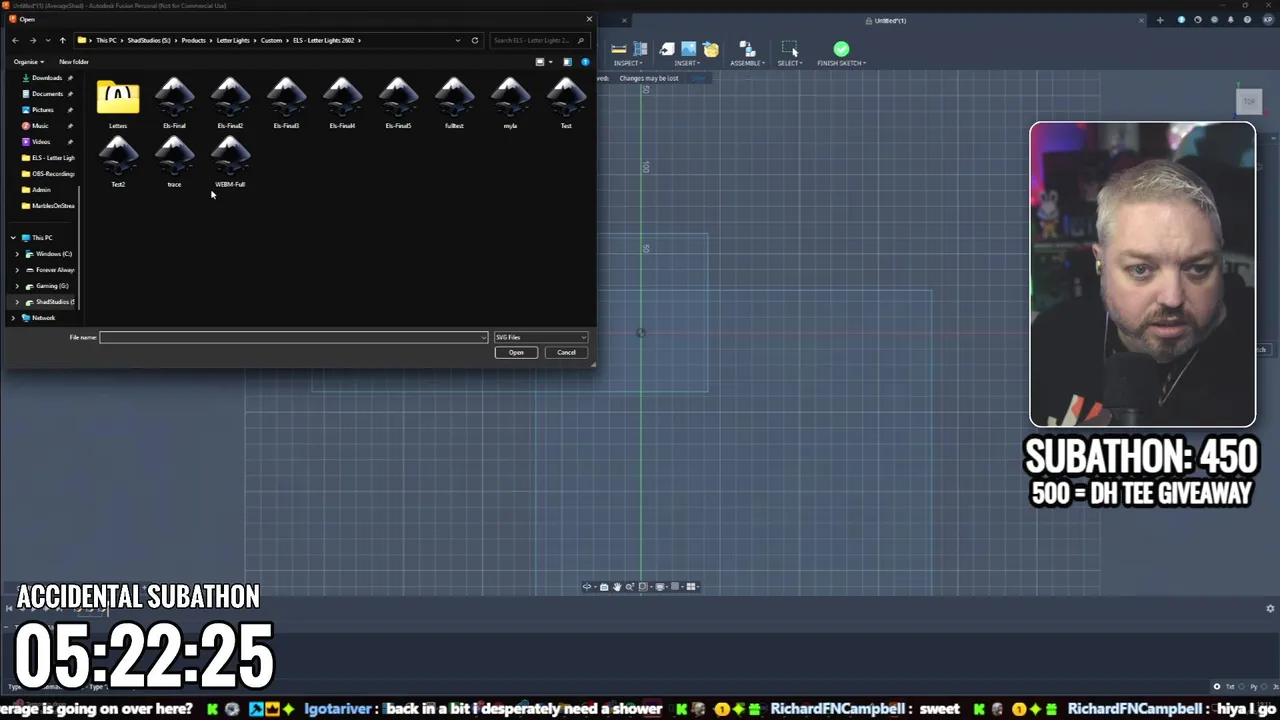Open the File name history dropdown
The width and height of the screenshot is (1280, 720).
(x=484, y=337)
